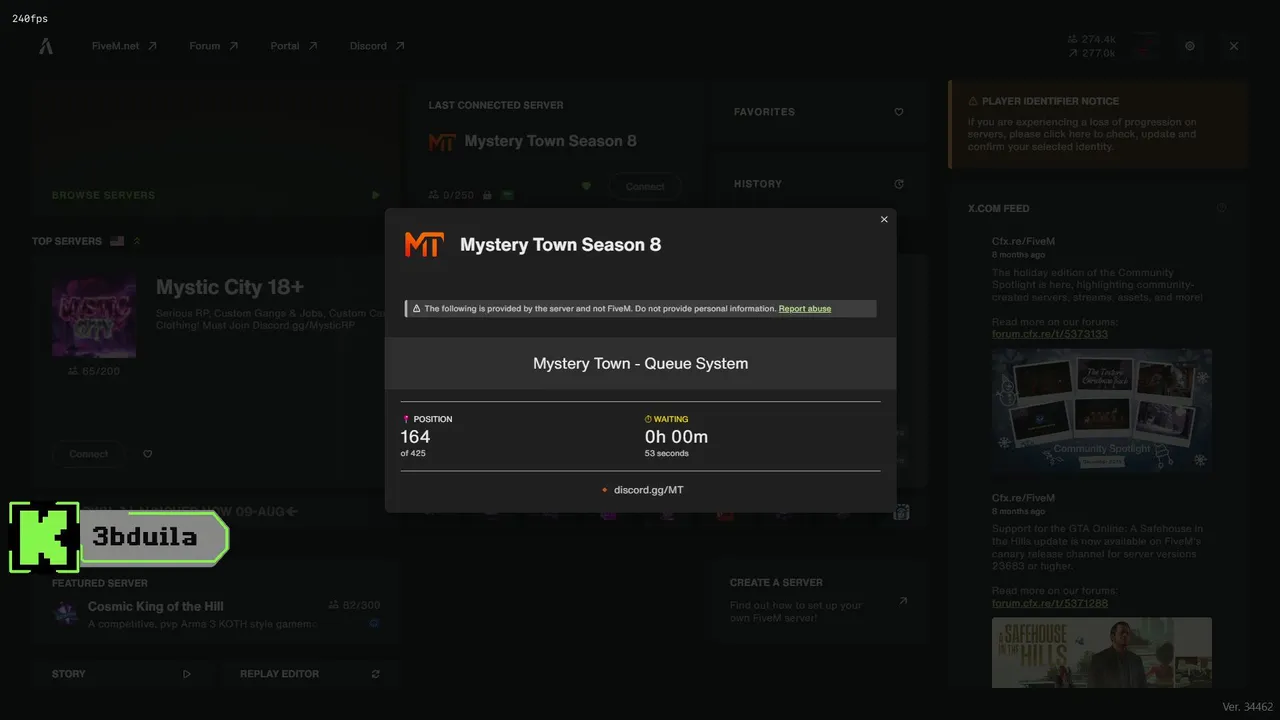The width and height of the screenshot is (1280, 720).
Task: Click the Waiting time 0h 00m
Action: pos(676,437)
